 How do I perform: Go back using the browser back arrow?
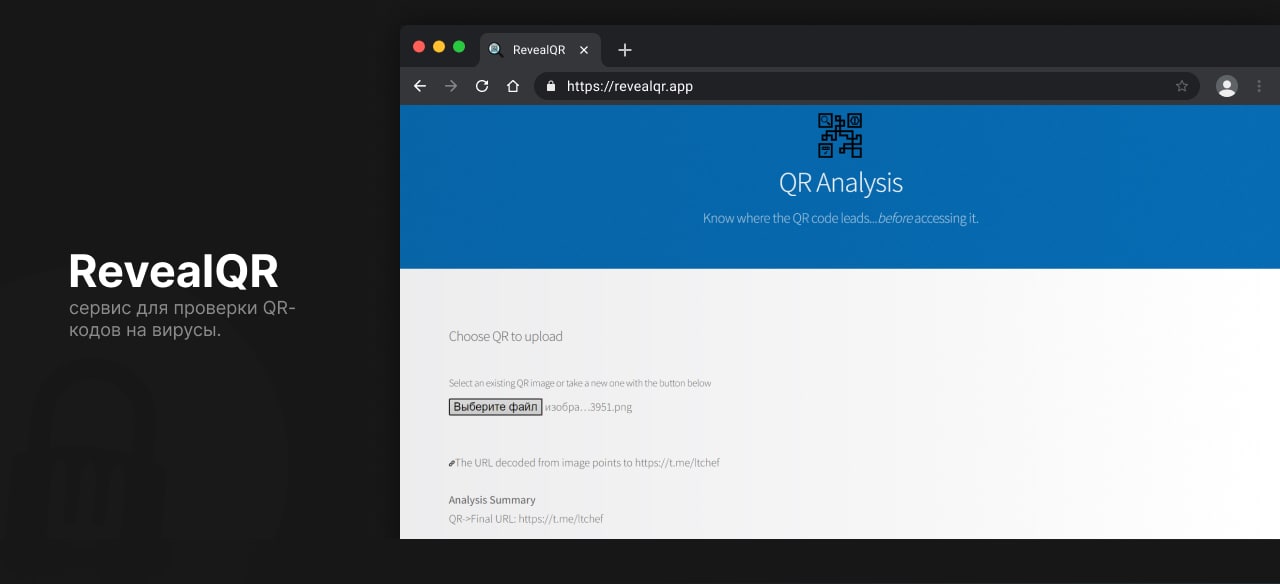(420, 86)
